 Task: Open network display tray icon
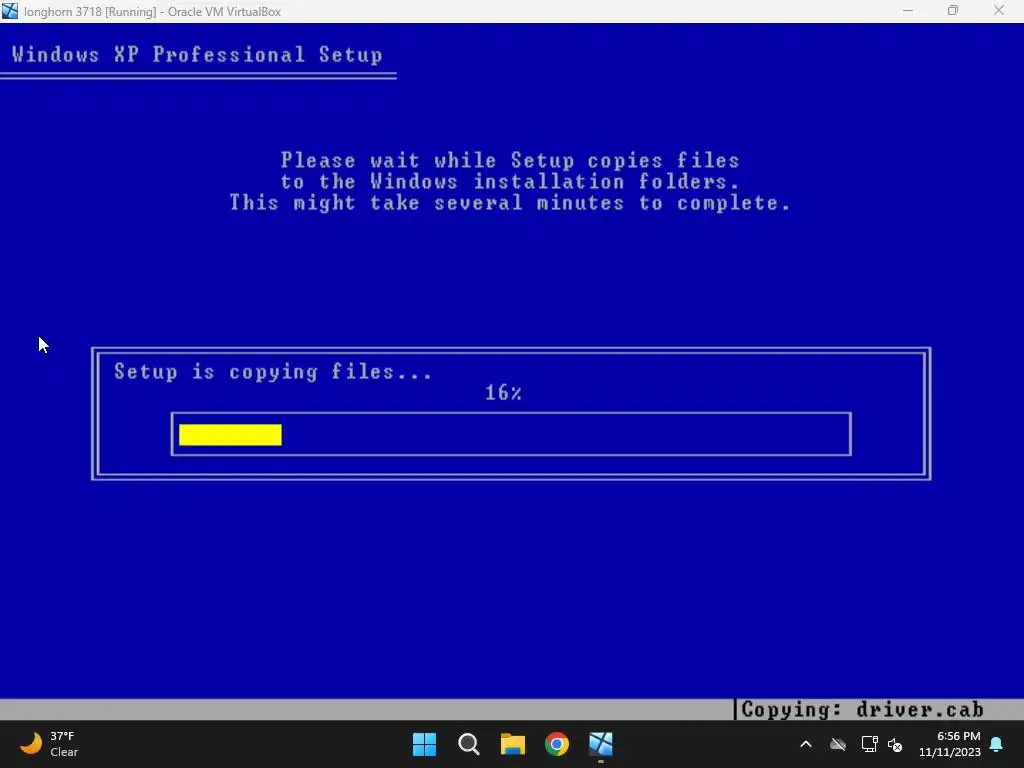click(x=869, y=744)
